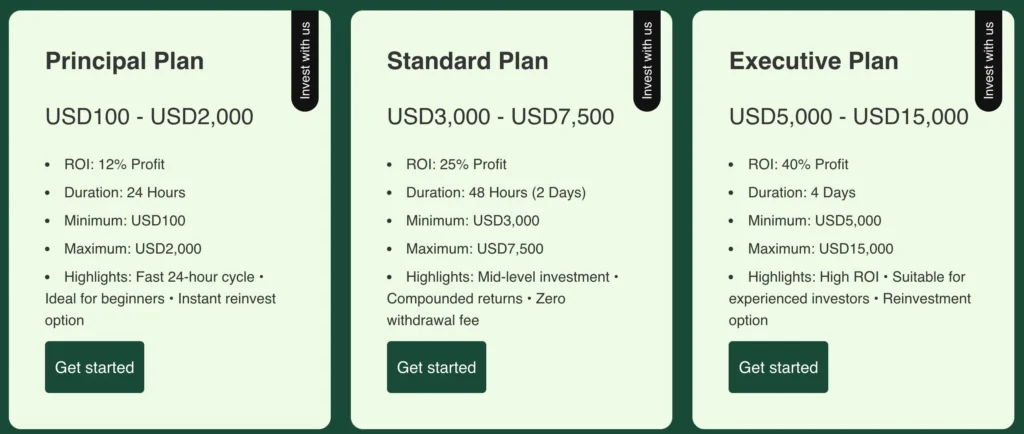
Task: Click 'ROI: 40% Profit' on Executive Plan
Action: click(x=798, y=164)
